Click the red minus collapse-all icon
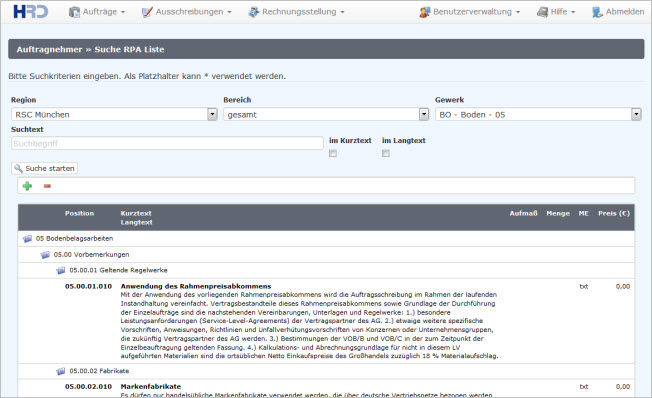The height and width of the screenshot is (398, 652). pyautogui.click(x=47, y=186)
